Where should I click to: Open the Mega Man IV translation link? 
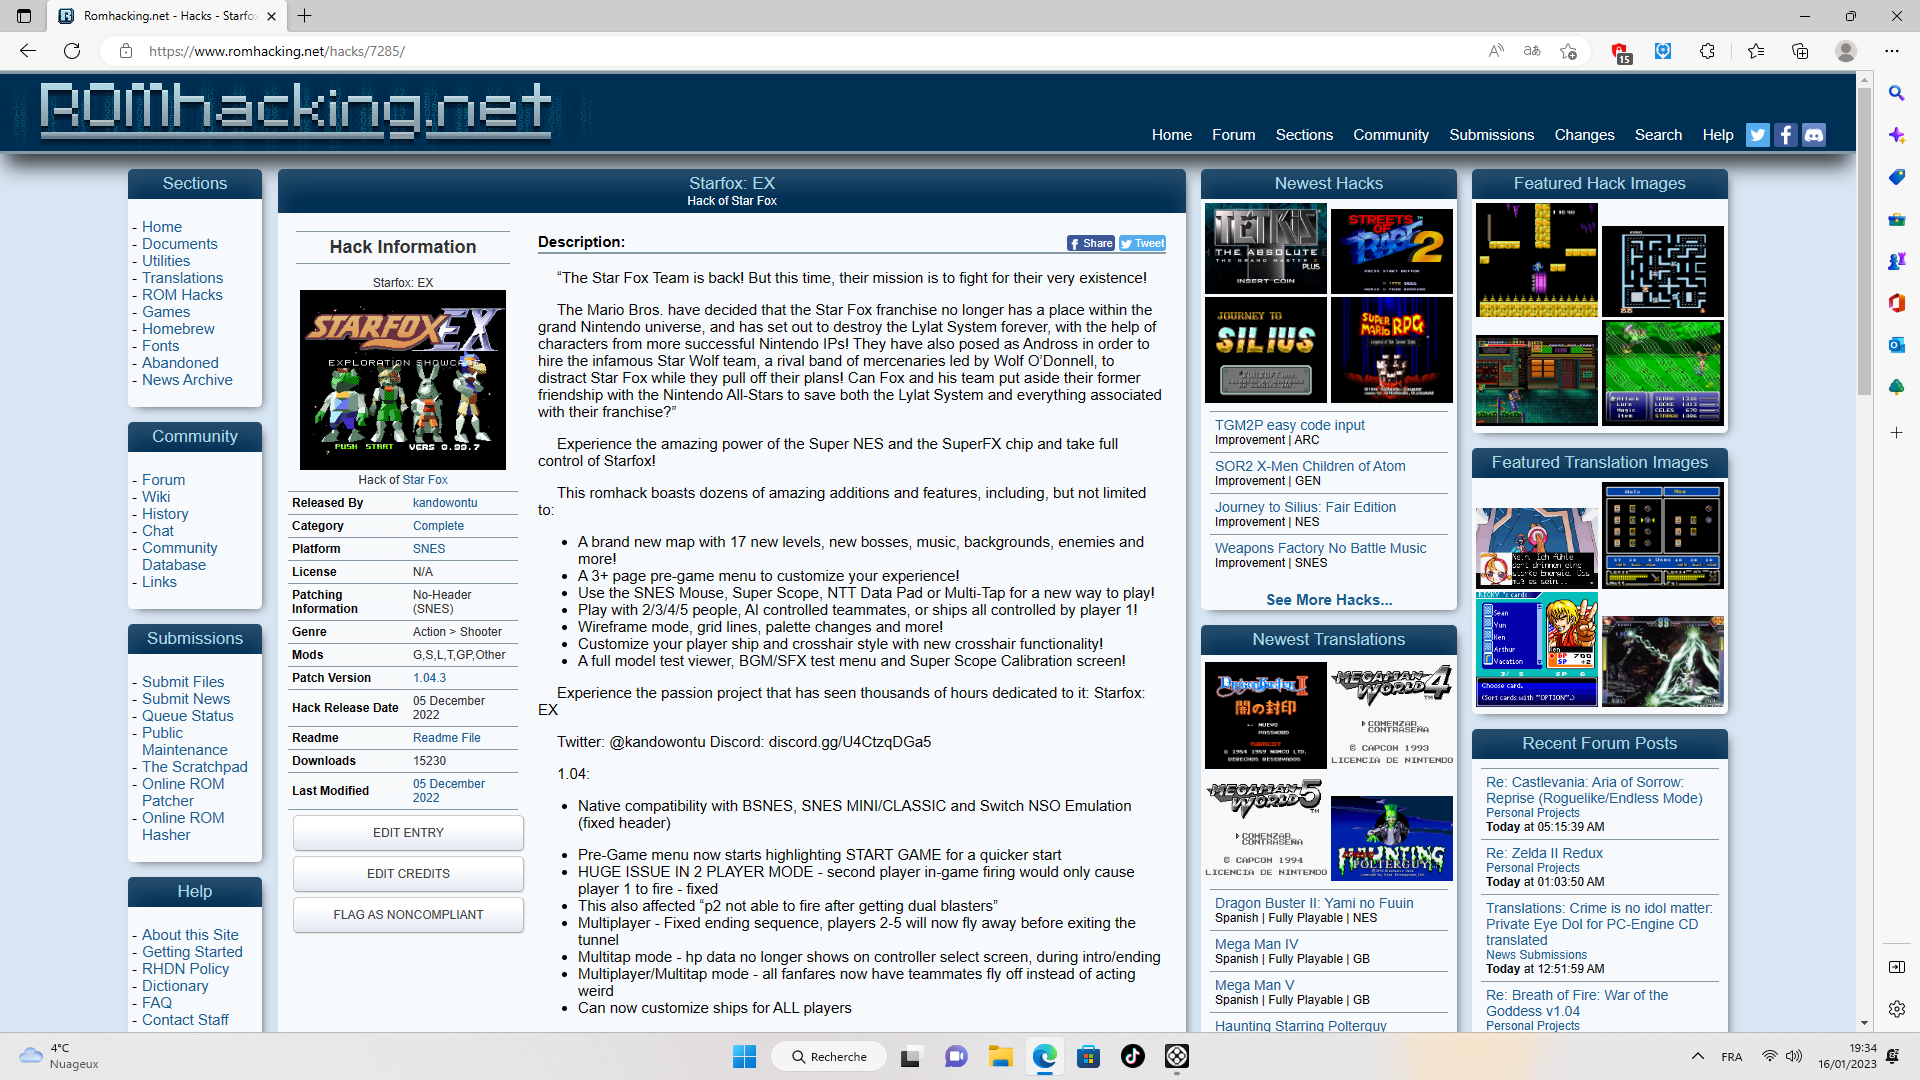coord(1256,944)
